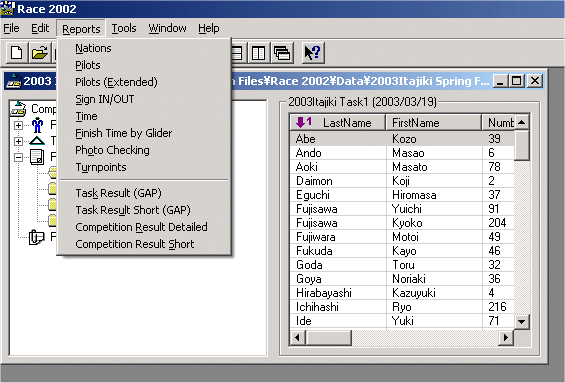Open the Window menu

(x=168, y=28)
